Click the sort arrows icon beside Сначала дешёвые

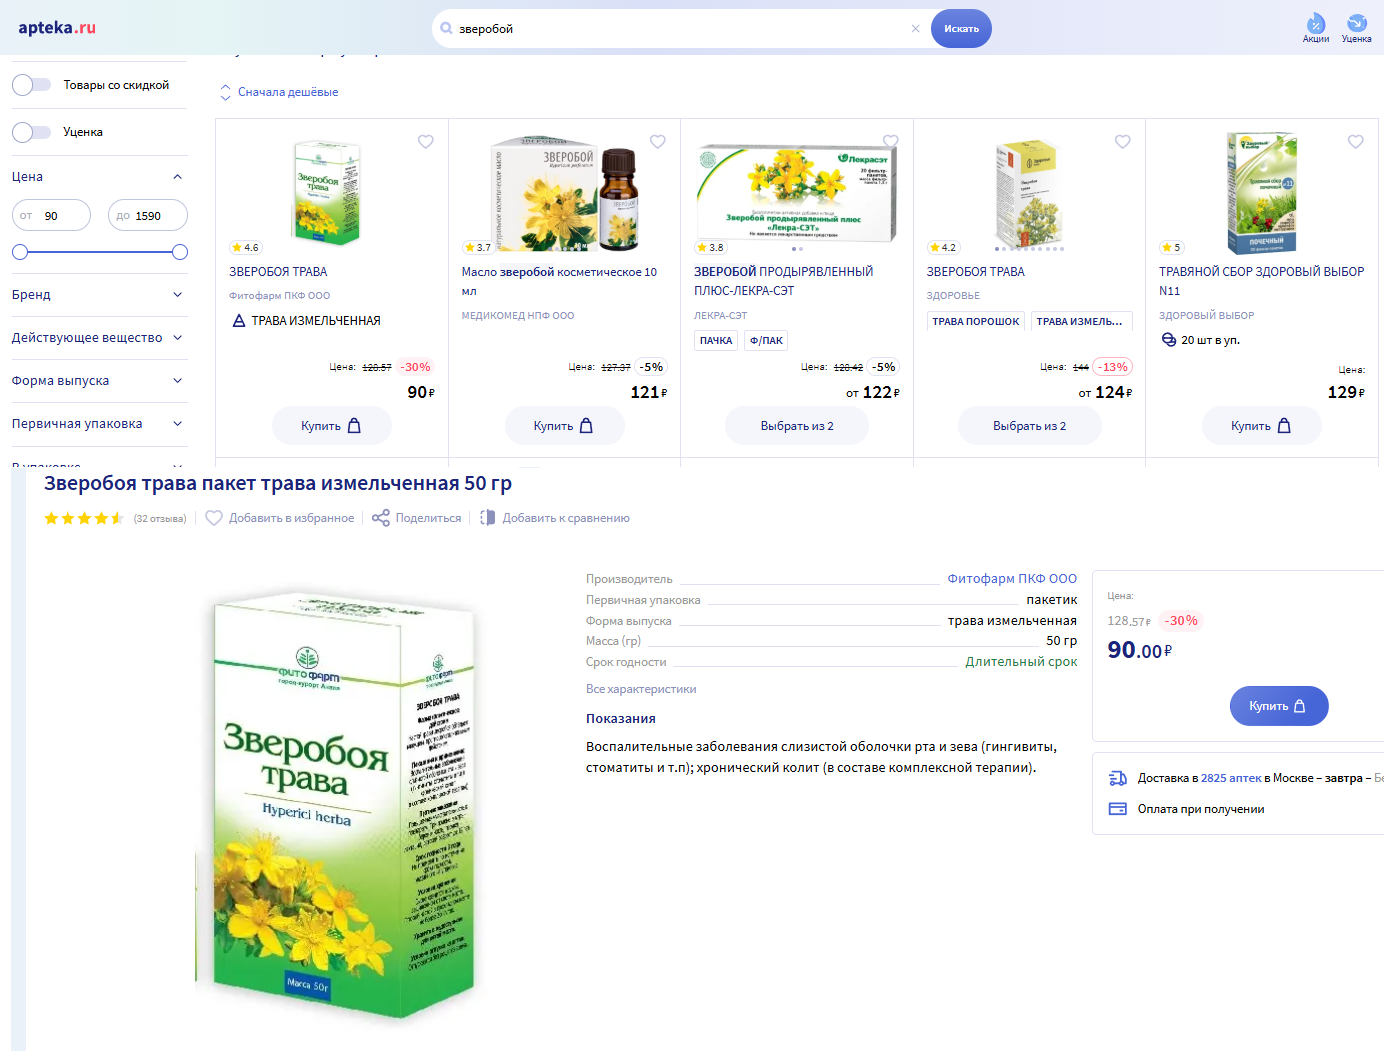[x=225, y=92]
